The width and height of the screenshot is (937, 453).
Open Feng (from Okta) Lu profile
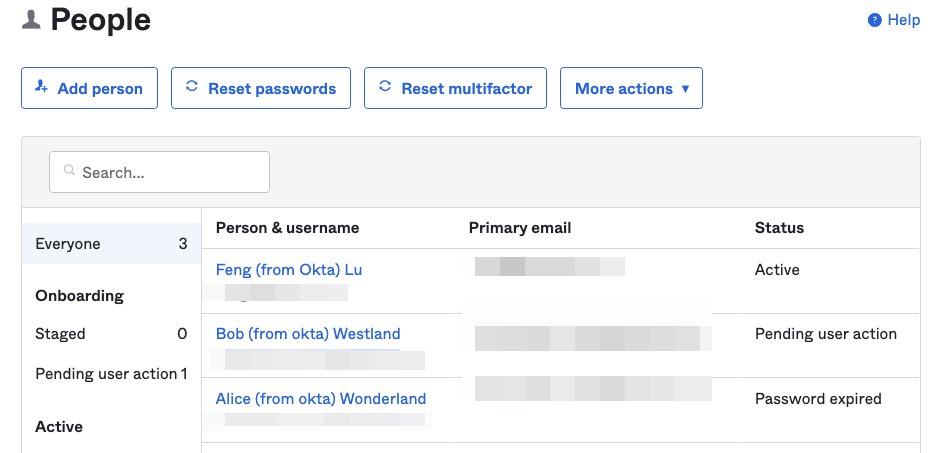point(289,270)
